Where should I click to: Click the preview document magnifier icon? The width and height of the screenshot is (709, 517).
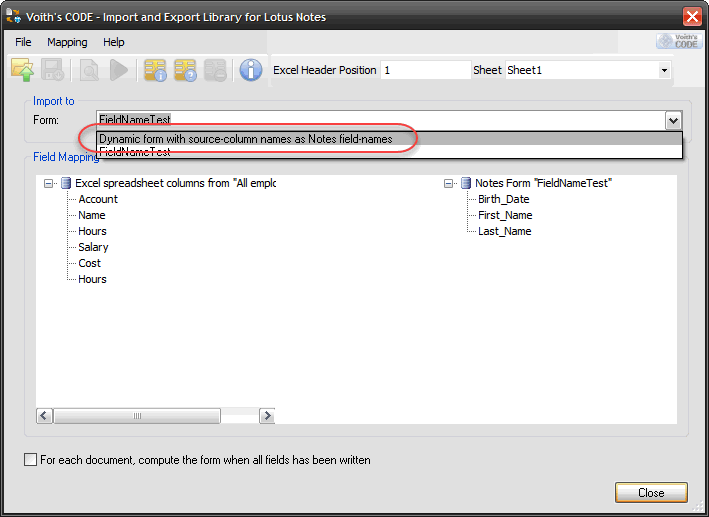(90, 70)
